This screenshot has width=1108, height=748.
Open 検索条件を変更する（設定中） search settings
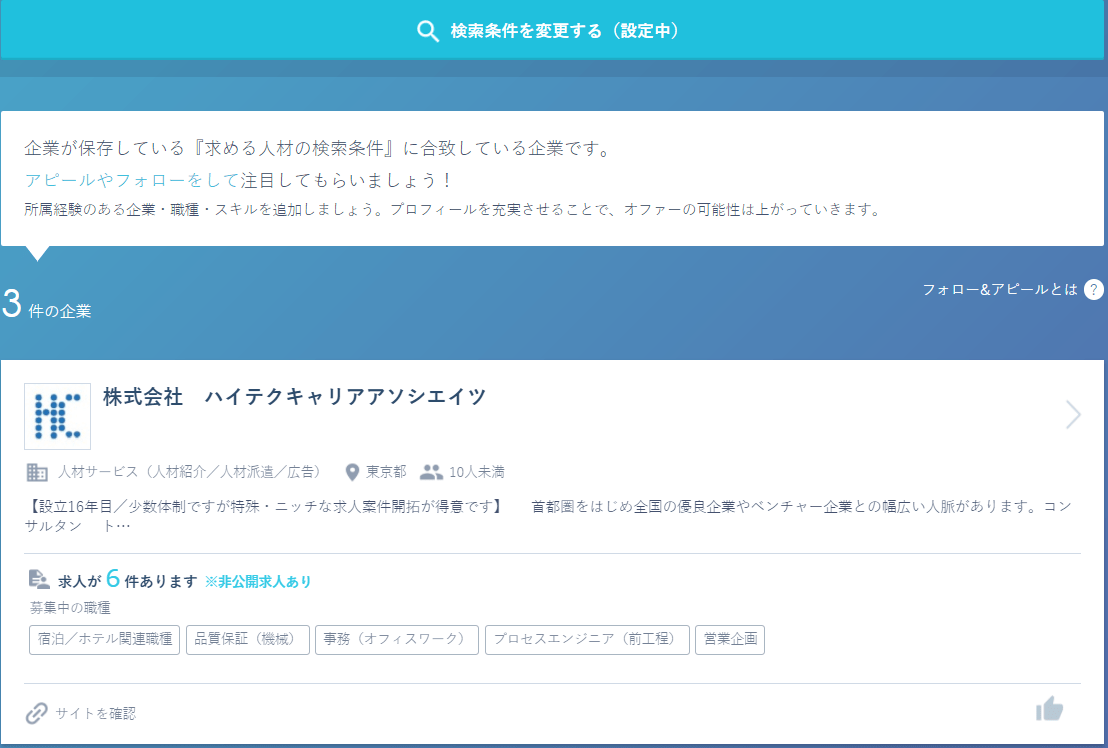(554, 30)
